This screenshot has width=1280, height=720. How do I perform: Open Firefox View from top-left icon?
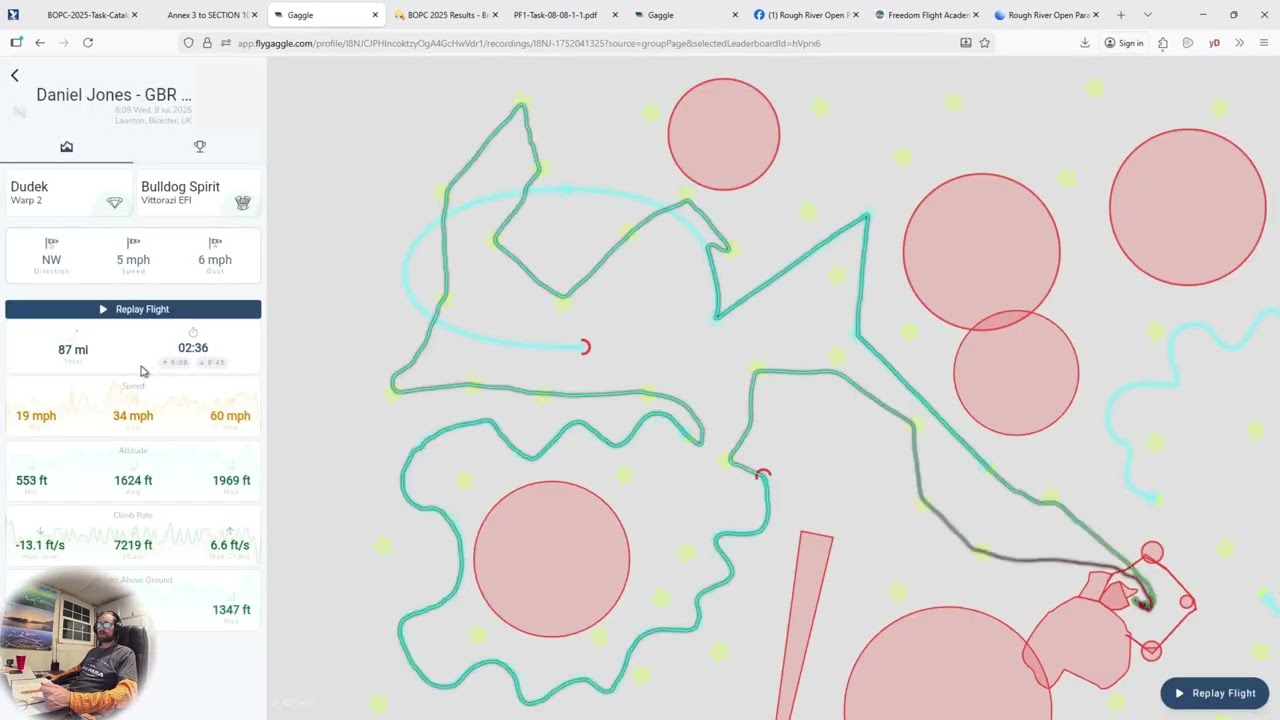(x=13, y=15)
